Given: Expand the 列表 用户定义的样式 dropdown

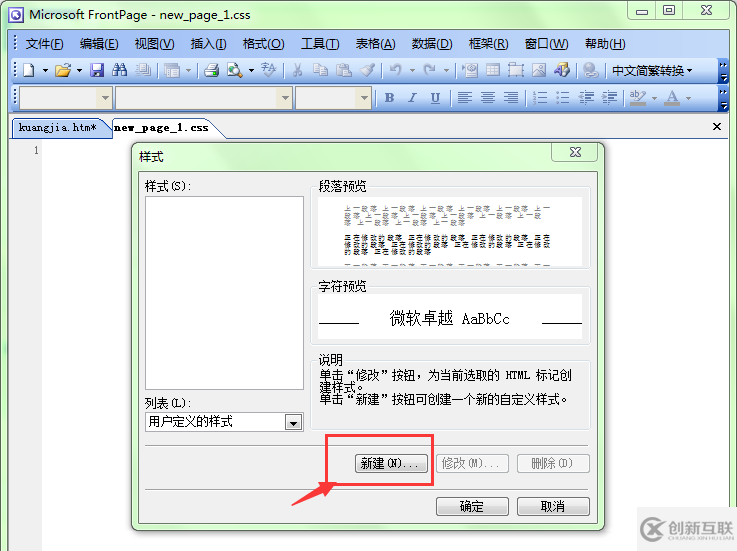Looking at the screenshot, I should point(293,422).
